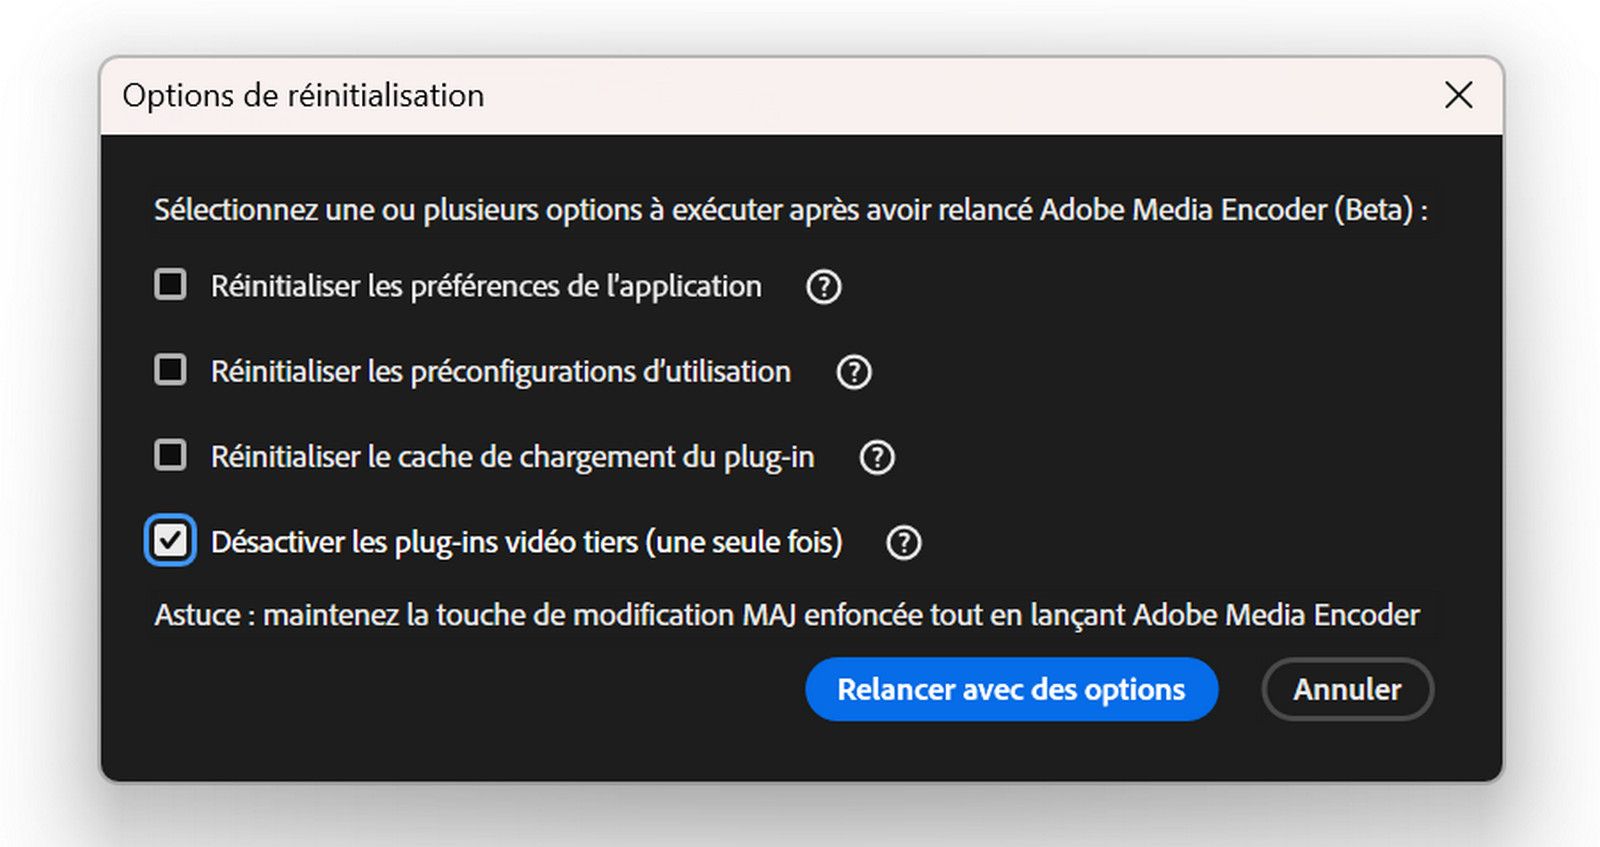This screenshot has height=847, width=1600.
Task: Click the X to dismiss the reset dialog
Action: point(1459,96)
